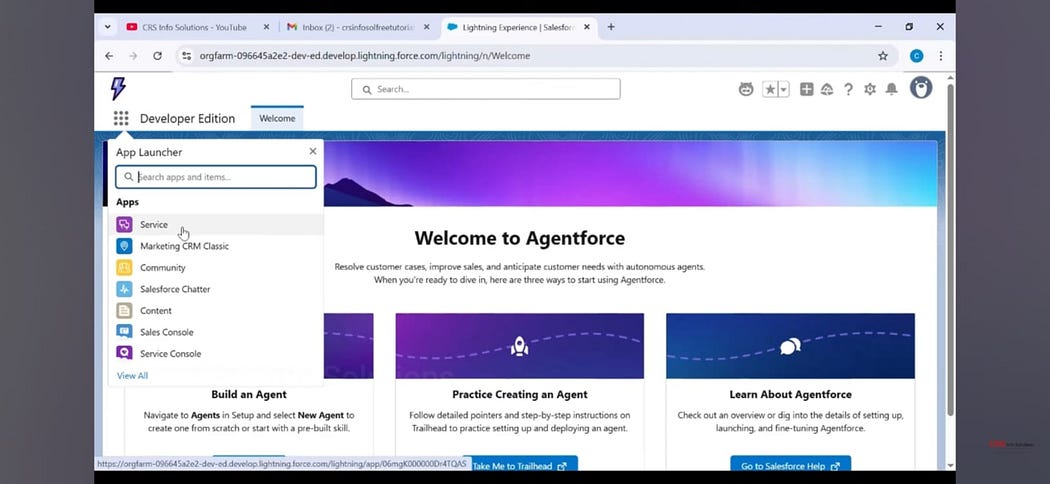Open the Help question mark icon
The width and height of the screenshot is (1050, 484).
(848, 90)
